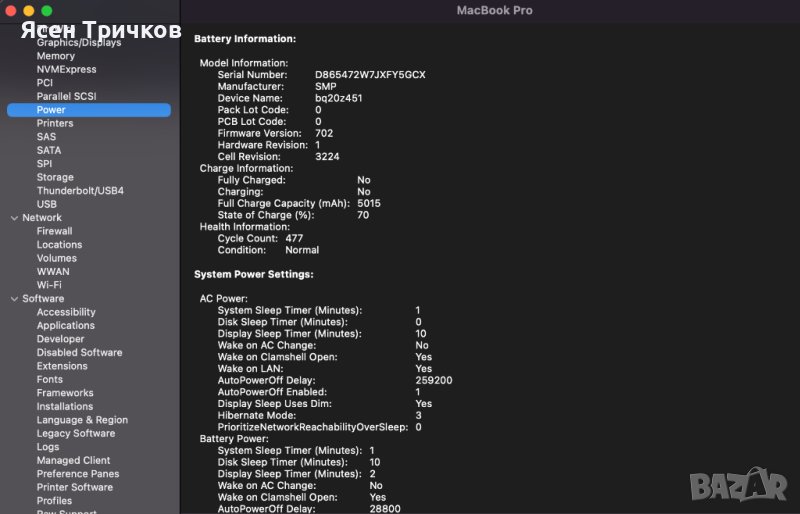Collapse the Network section chevron
Image resolution: width=800 pixels, height=514 pixels.
[13, 218]
